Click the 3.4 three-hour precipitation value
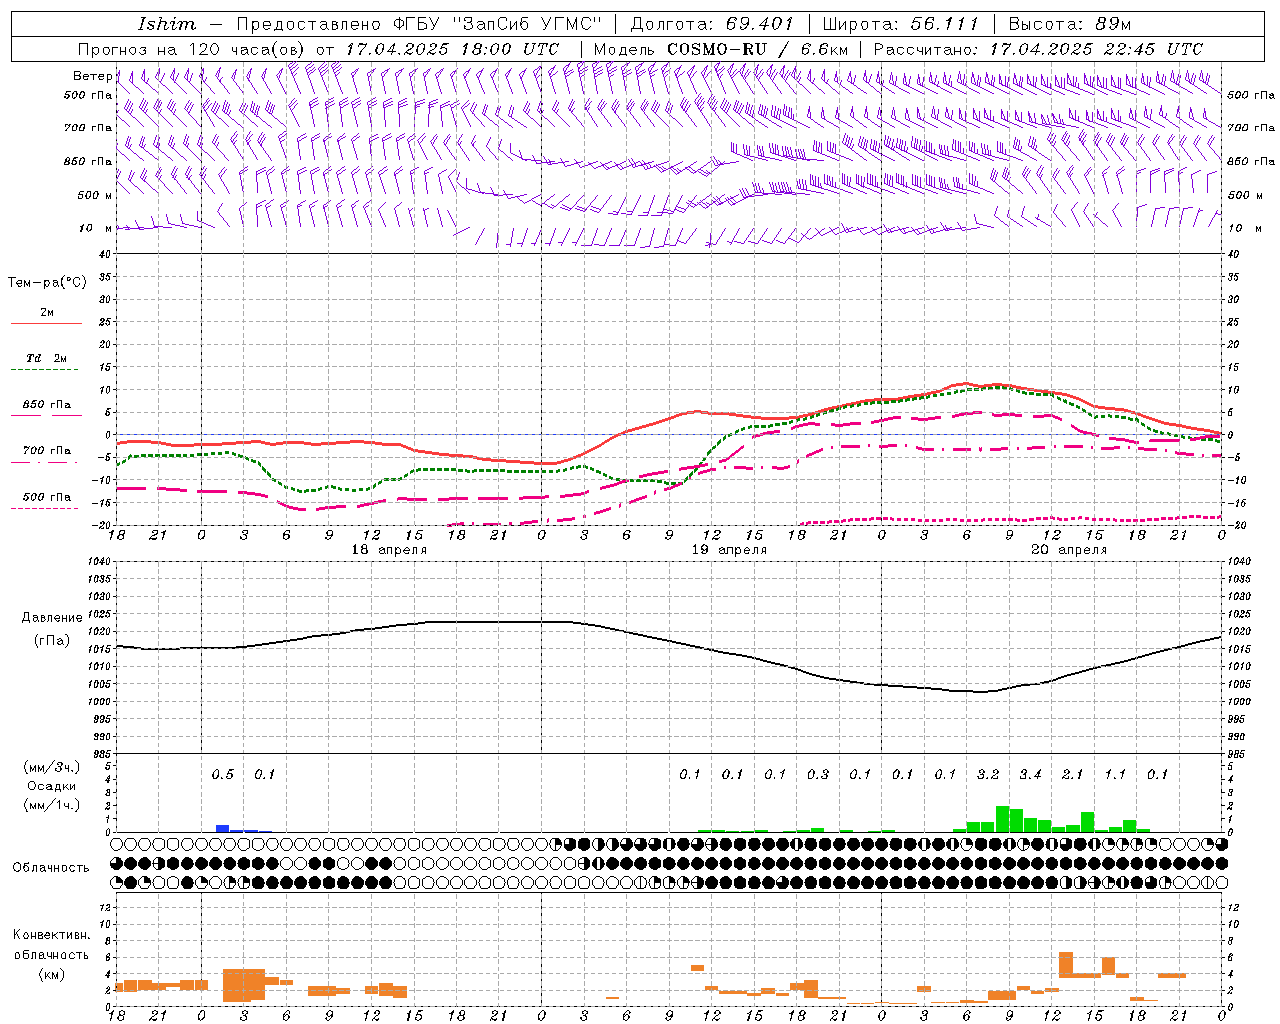Viewport: 1280px width, 1024px height. (x=1030, y=775)
